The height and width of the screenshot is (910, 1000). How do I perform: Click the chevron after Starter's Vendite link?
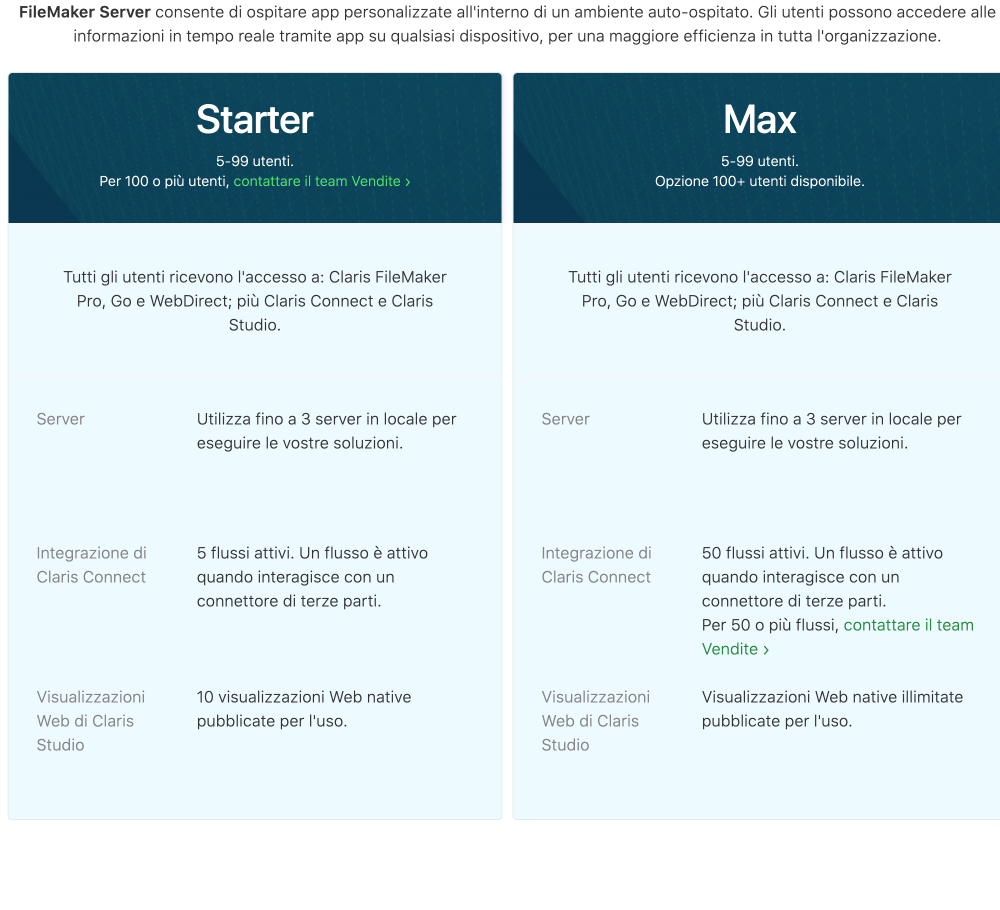tap(408, 182)
